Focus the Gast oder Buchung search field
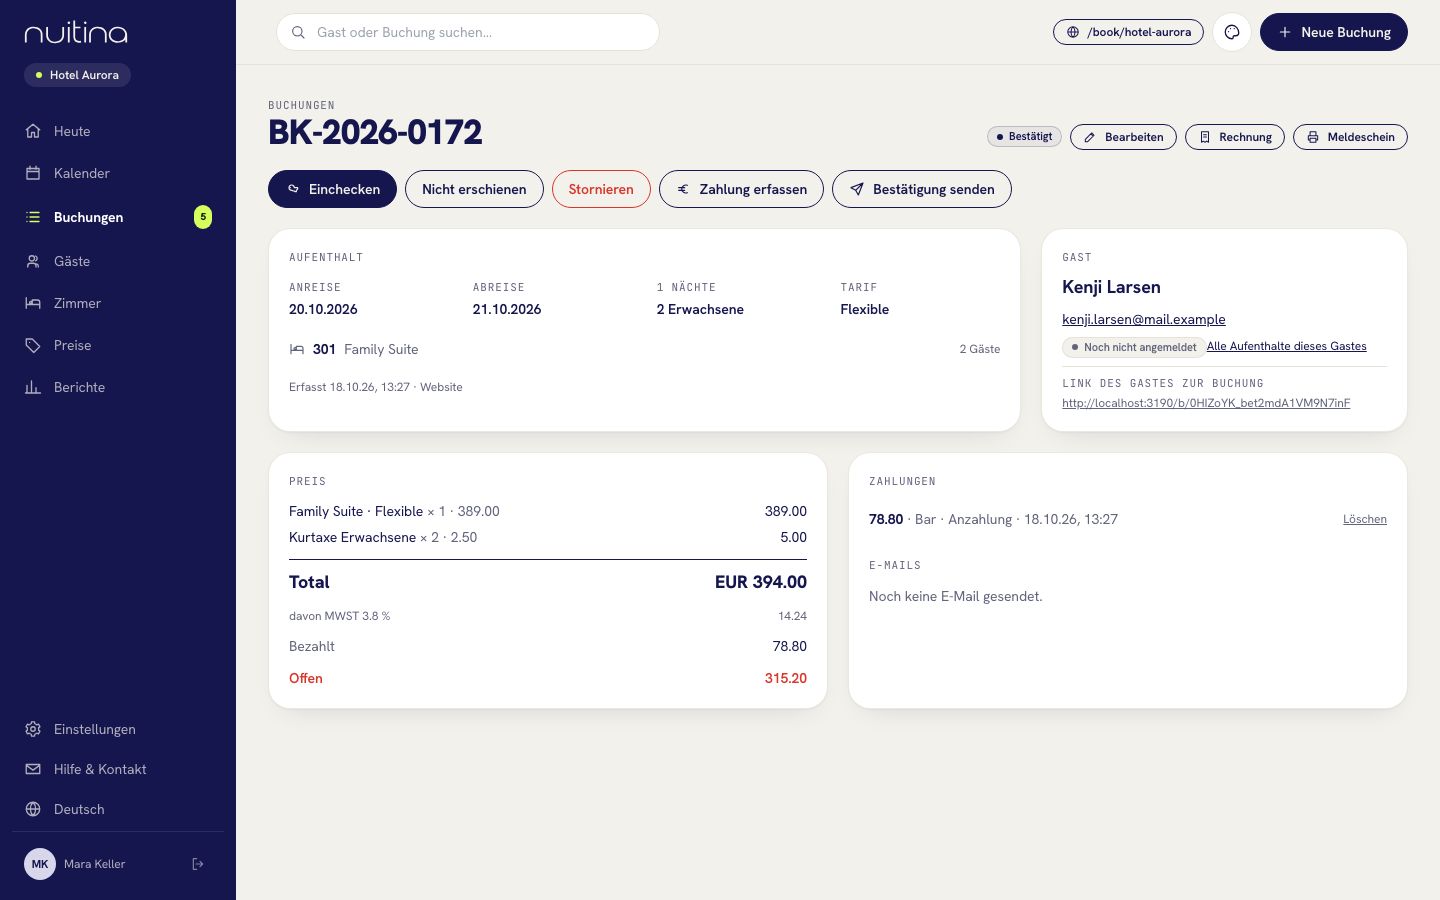The width and height of the screenshot is (1440, 900). (468, 32)
